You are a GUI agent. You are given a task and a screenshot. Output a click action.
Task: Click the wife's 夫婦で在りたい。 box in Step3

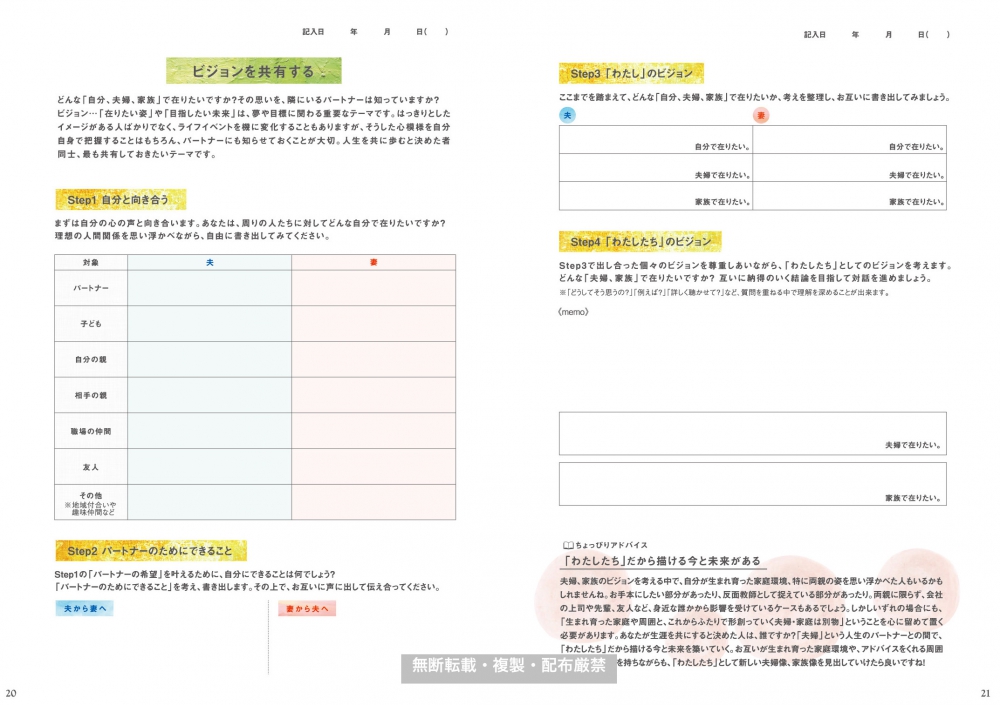tap(849, 168)
